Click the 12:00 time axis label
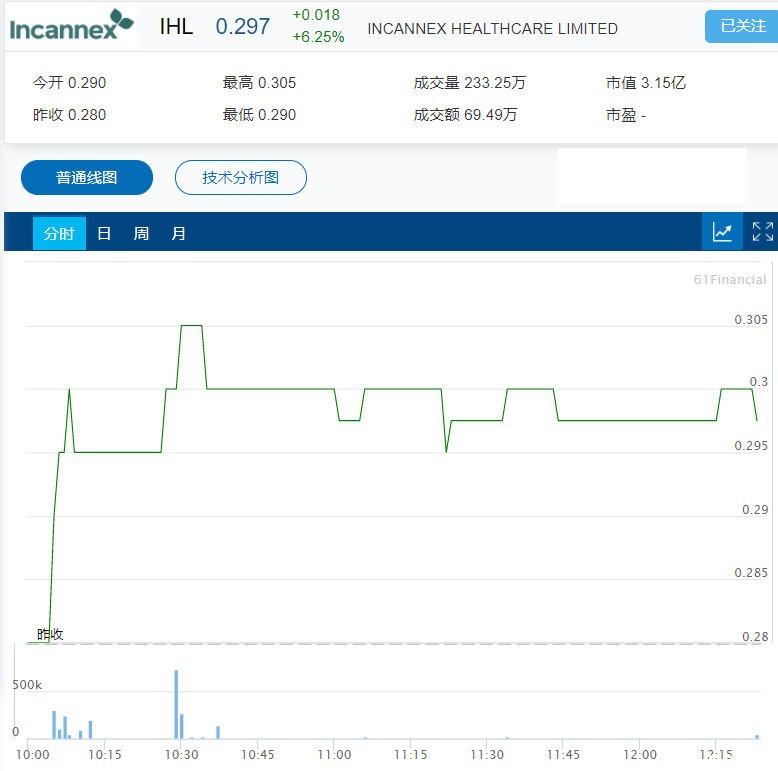The height and width of the screenshot is (771, 778). [640, 755]
